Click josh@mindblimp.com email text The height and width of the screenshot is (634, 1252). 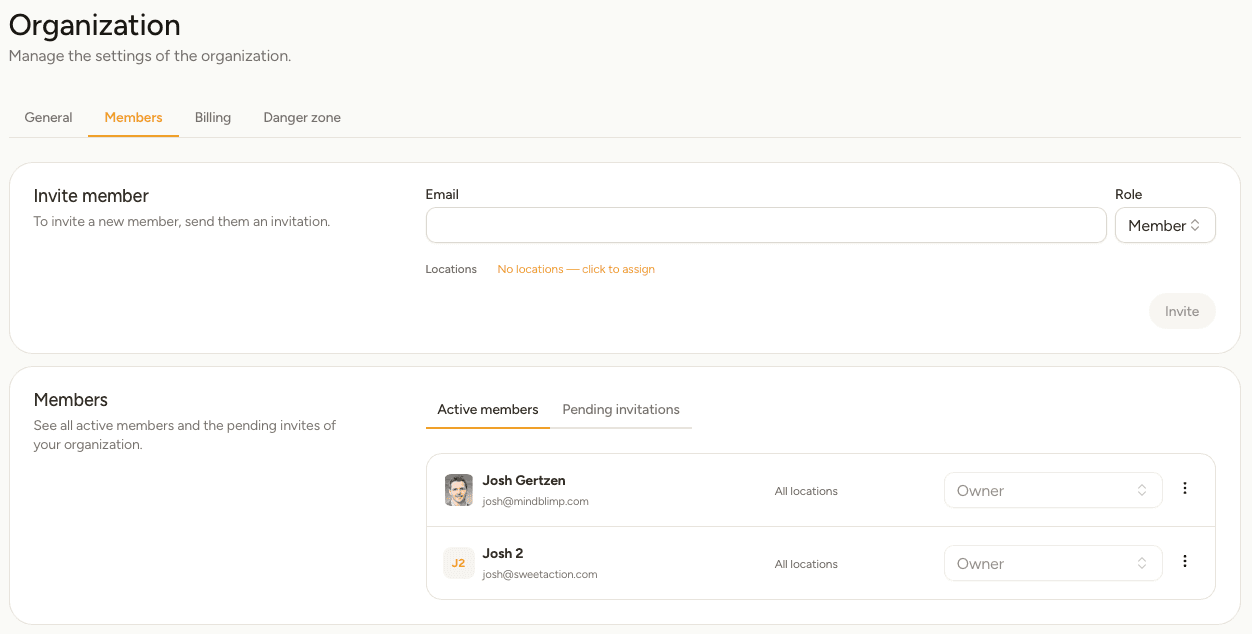[535, 501]
